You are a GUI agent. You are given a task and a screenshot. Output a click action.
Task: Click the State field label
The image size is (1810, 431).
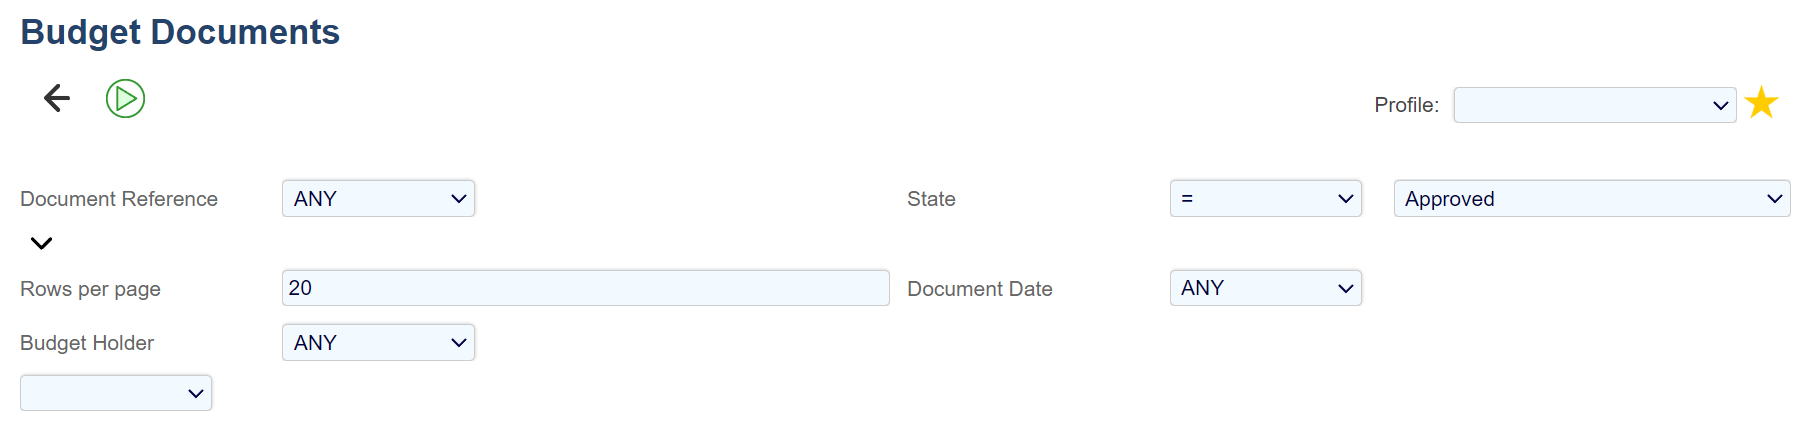click(x=931, y=199)
